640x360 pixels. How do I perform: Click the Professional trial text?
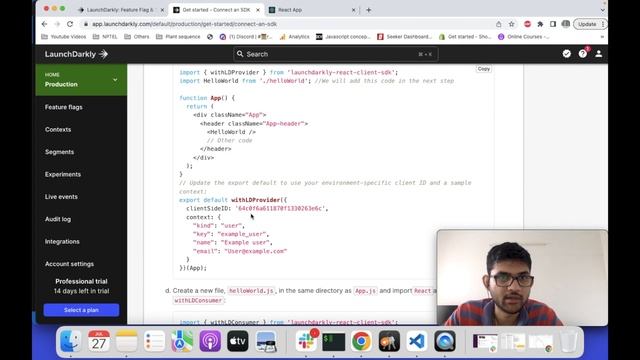(x=81, y=281)
